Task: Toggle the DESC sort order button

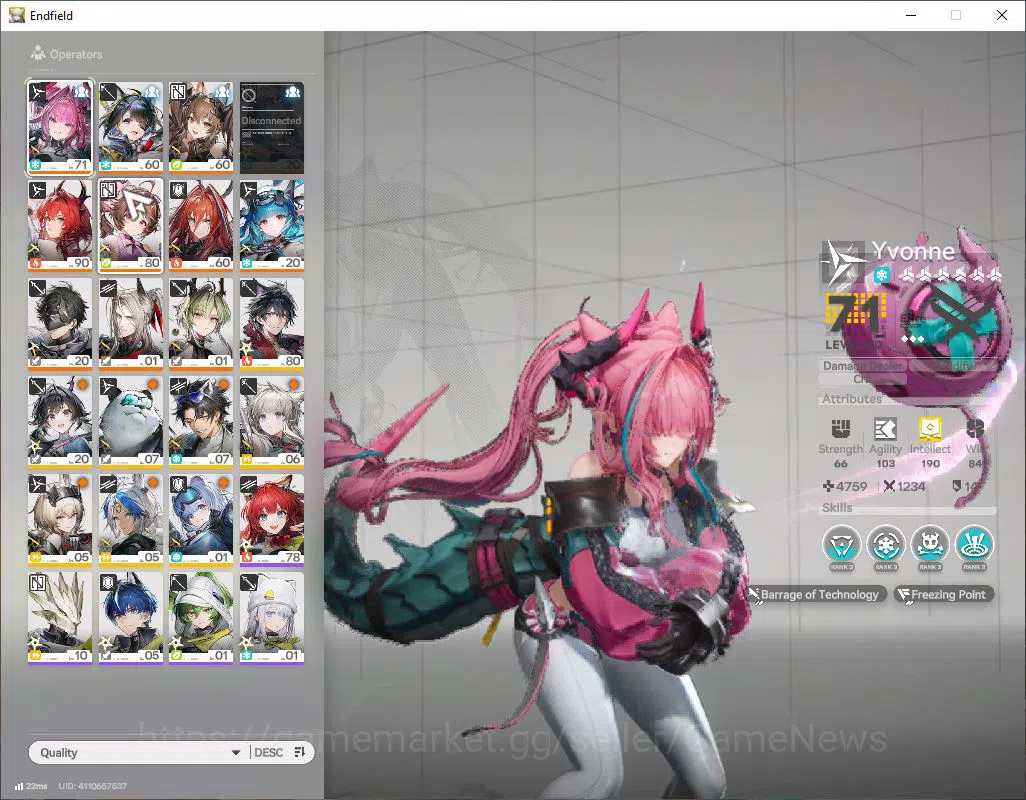Action: click(x=280, y=752)
